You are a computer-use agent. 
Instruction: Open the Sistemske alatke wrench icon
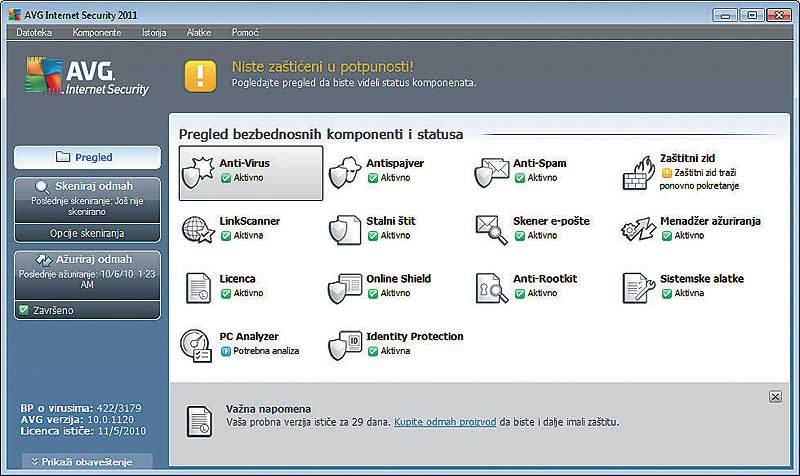[638, 288]
